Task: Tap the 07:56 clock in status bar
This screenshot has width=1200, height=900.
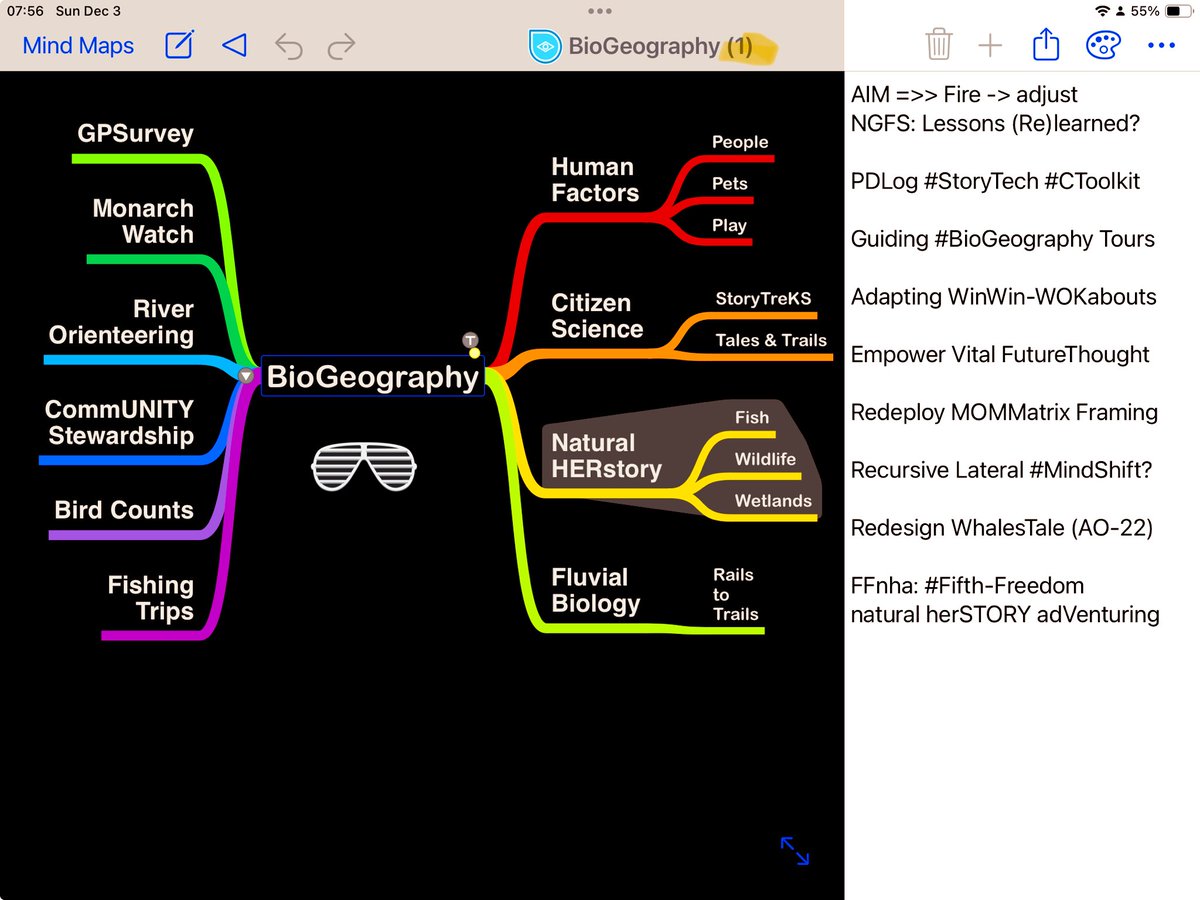Action: coord(25,11)
